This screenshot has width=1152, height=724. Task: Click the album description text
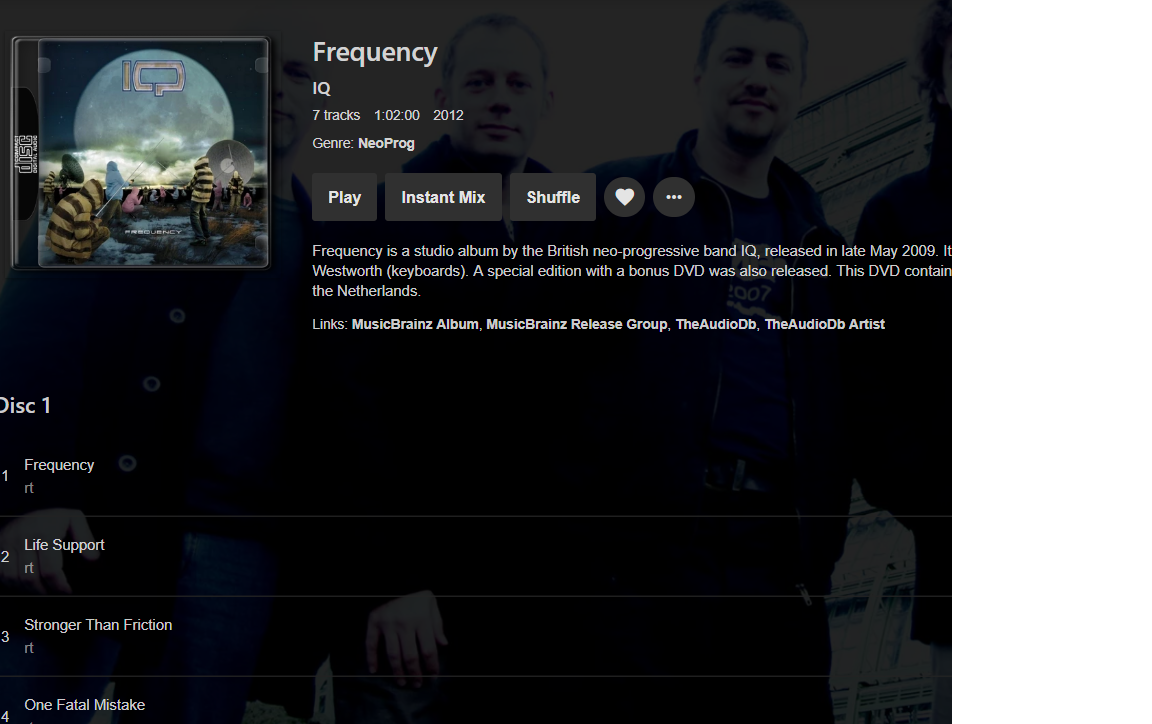point(632,270)
